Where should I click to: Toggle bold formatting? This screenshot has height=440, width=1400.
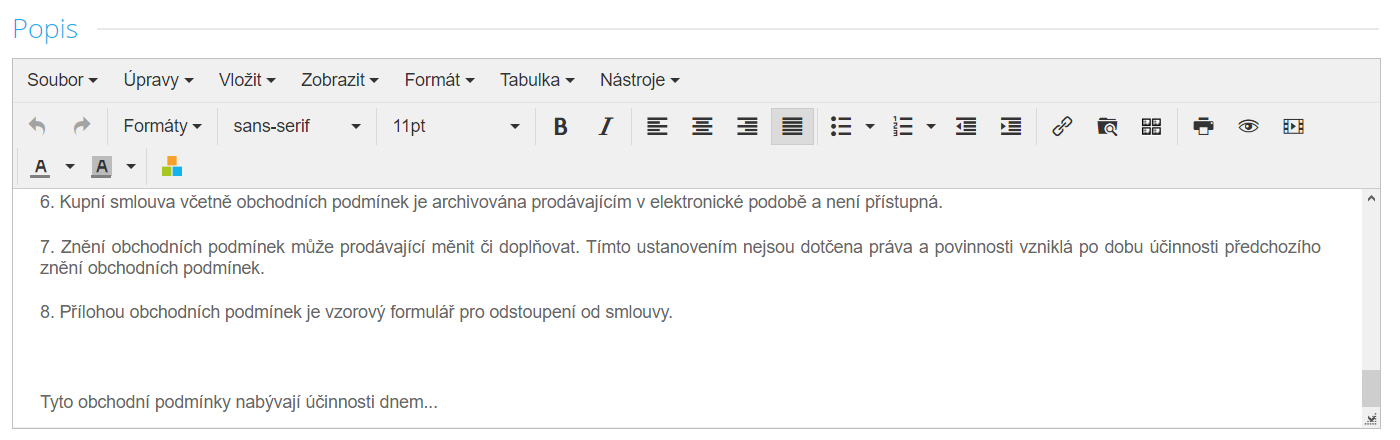(560, 126)
